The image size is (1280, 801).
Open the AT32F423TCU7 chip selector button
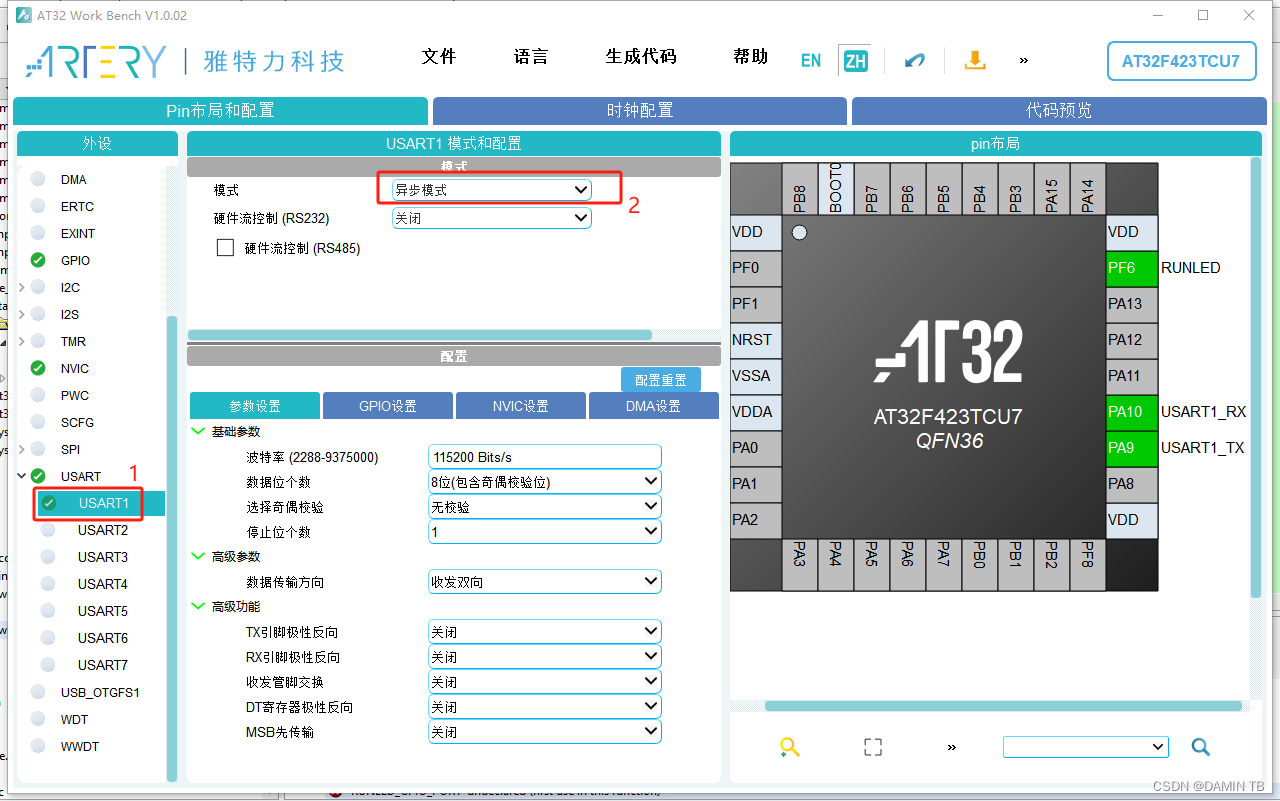(1181, 61)
